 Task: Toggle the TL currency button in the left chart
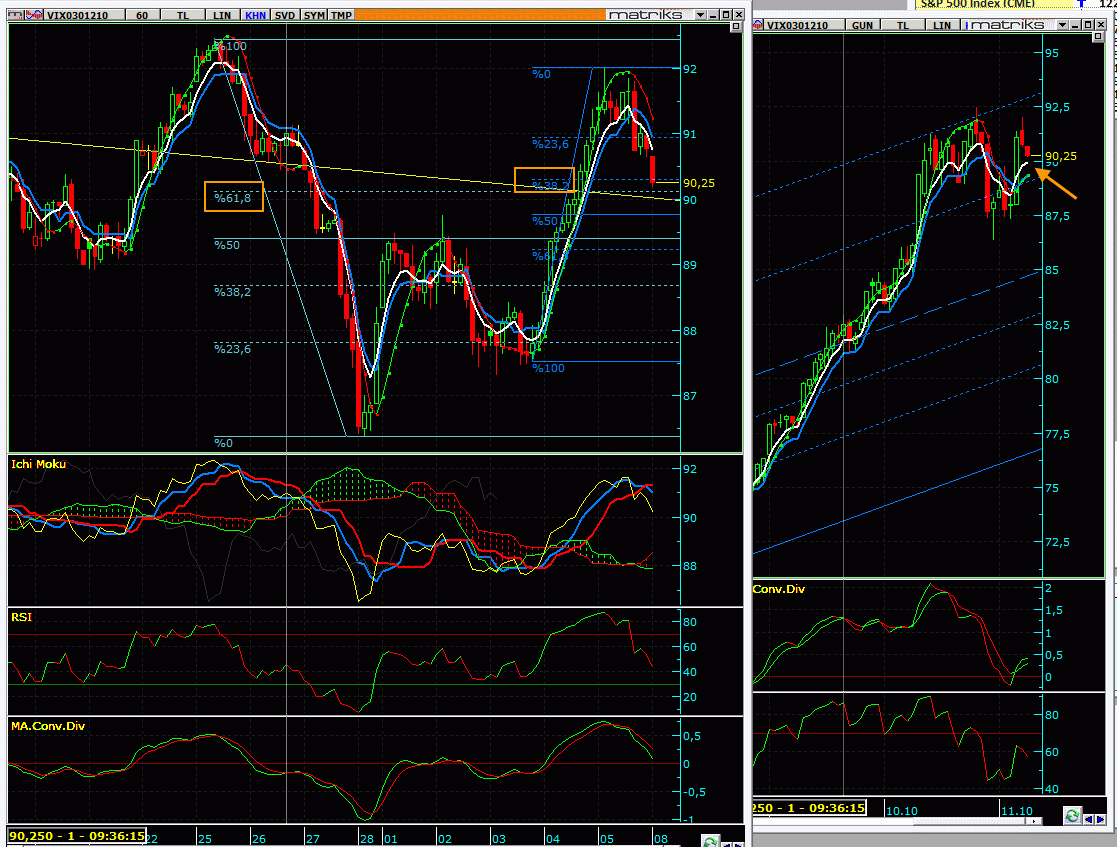tap(183, 15)
